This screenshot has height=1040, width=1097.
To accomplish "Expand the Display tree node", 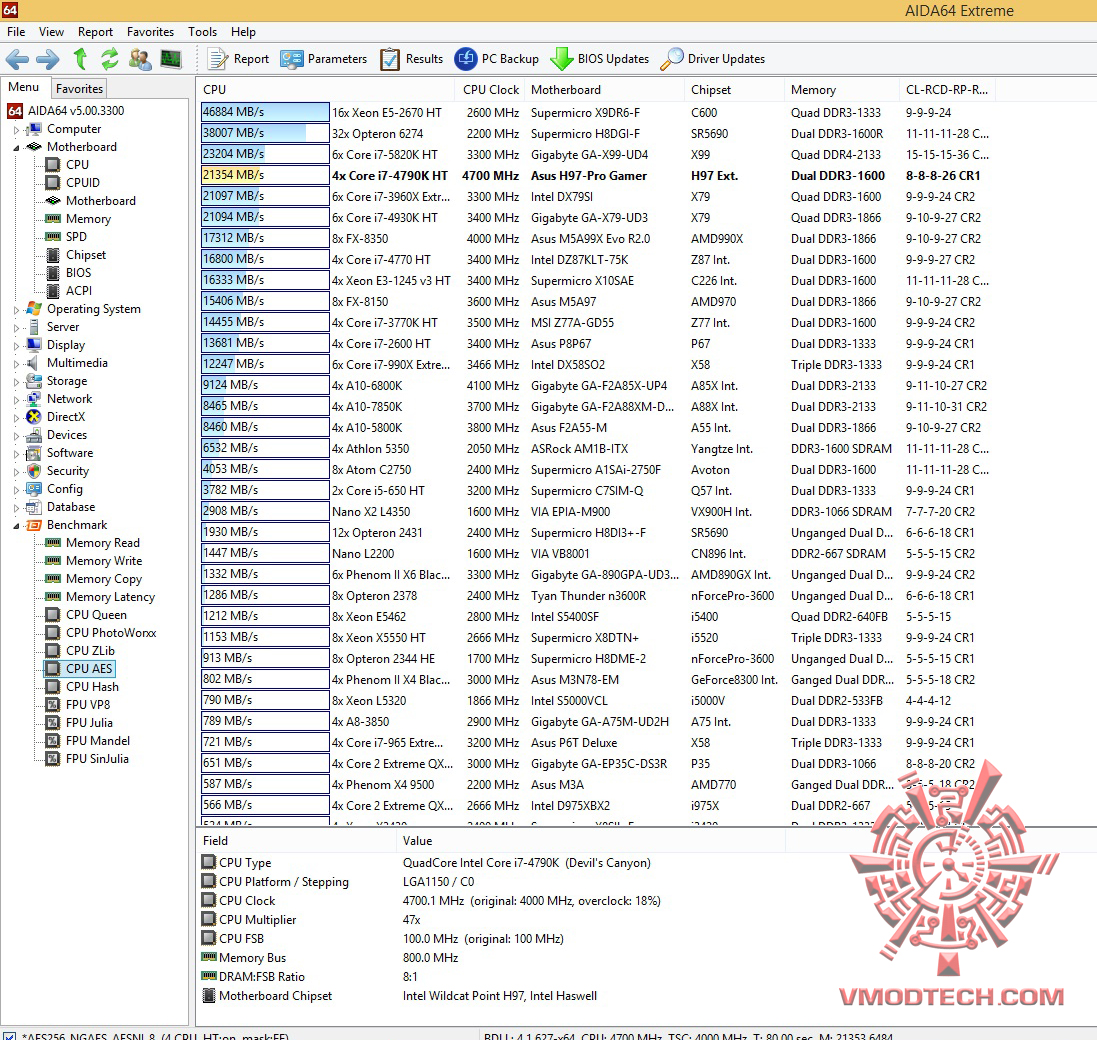I will [x=16, y=346].
